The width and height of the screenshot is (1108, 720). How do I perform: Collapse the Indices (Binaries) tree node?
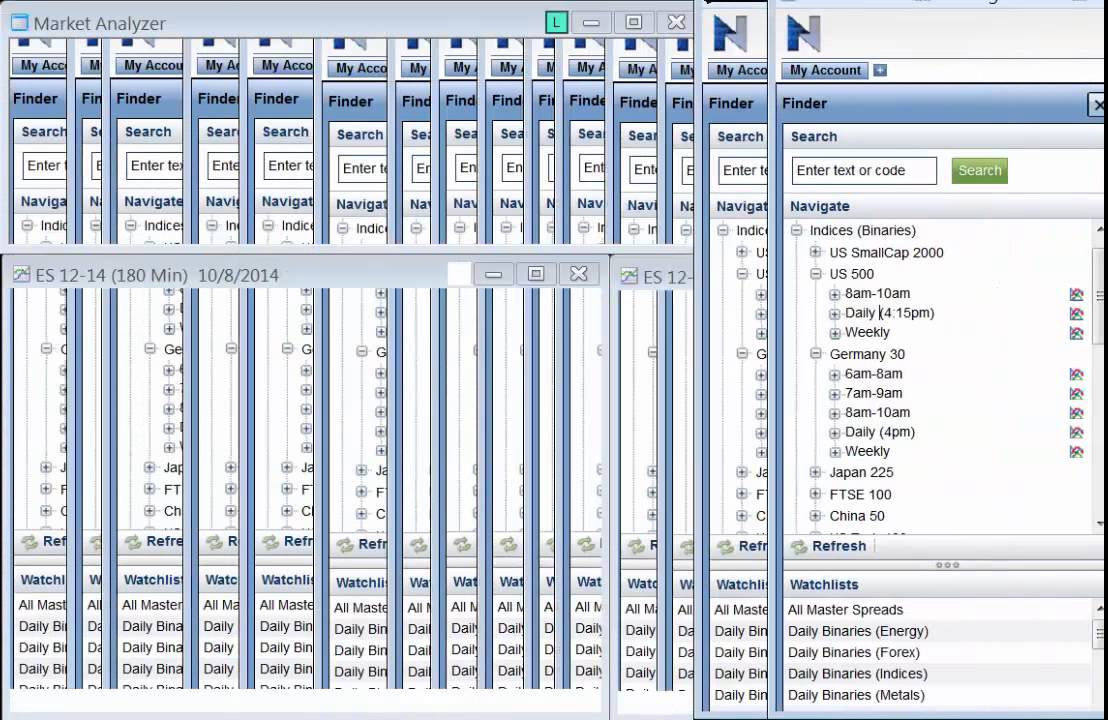pos(796,230)
